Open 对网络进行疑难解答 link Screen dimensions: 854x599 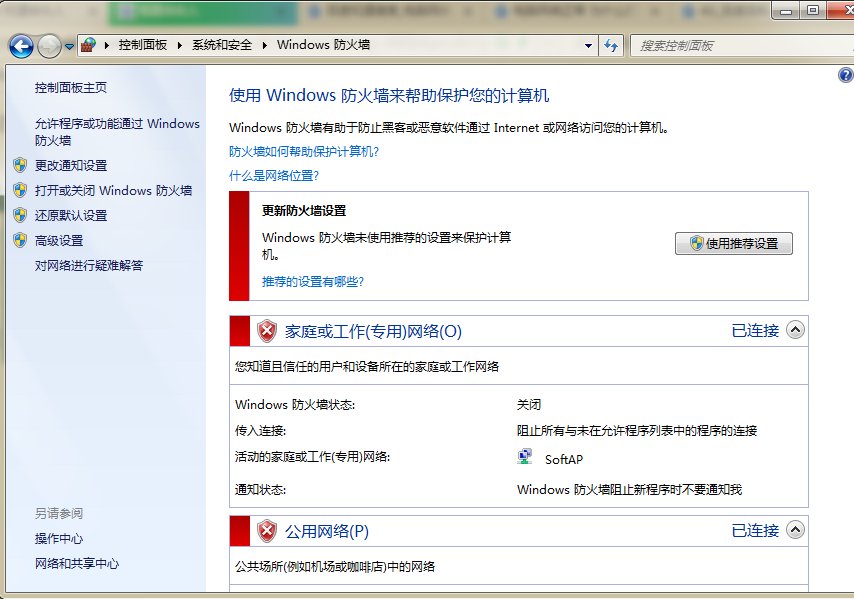[x=89, y=266]
